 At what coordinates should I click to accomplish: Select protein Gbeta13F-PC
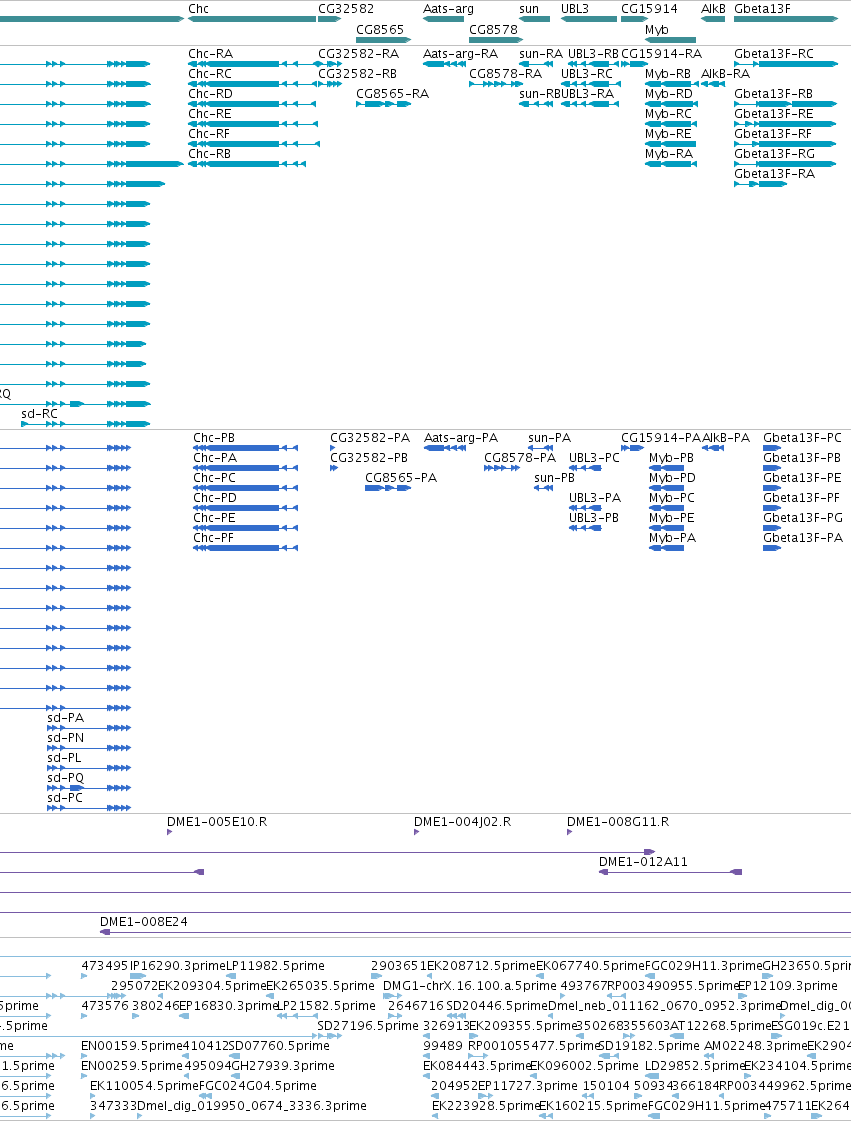pos(802,438)
